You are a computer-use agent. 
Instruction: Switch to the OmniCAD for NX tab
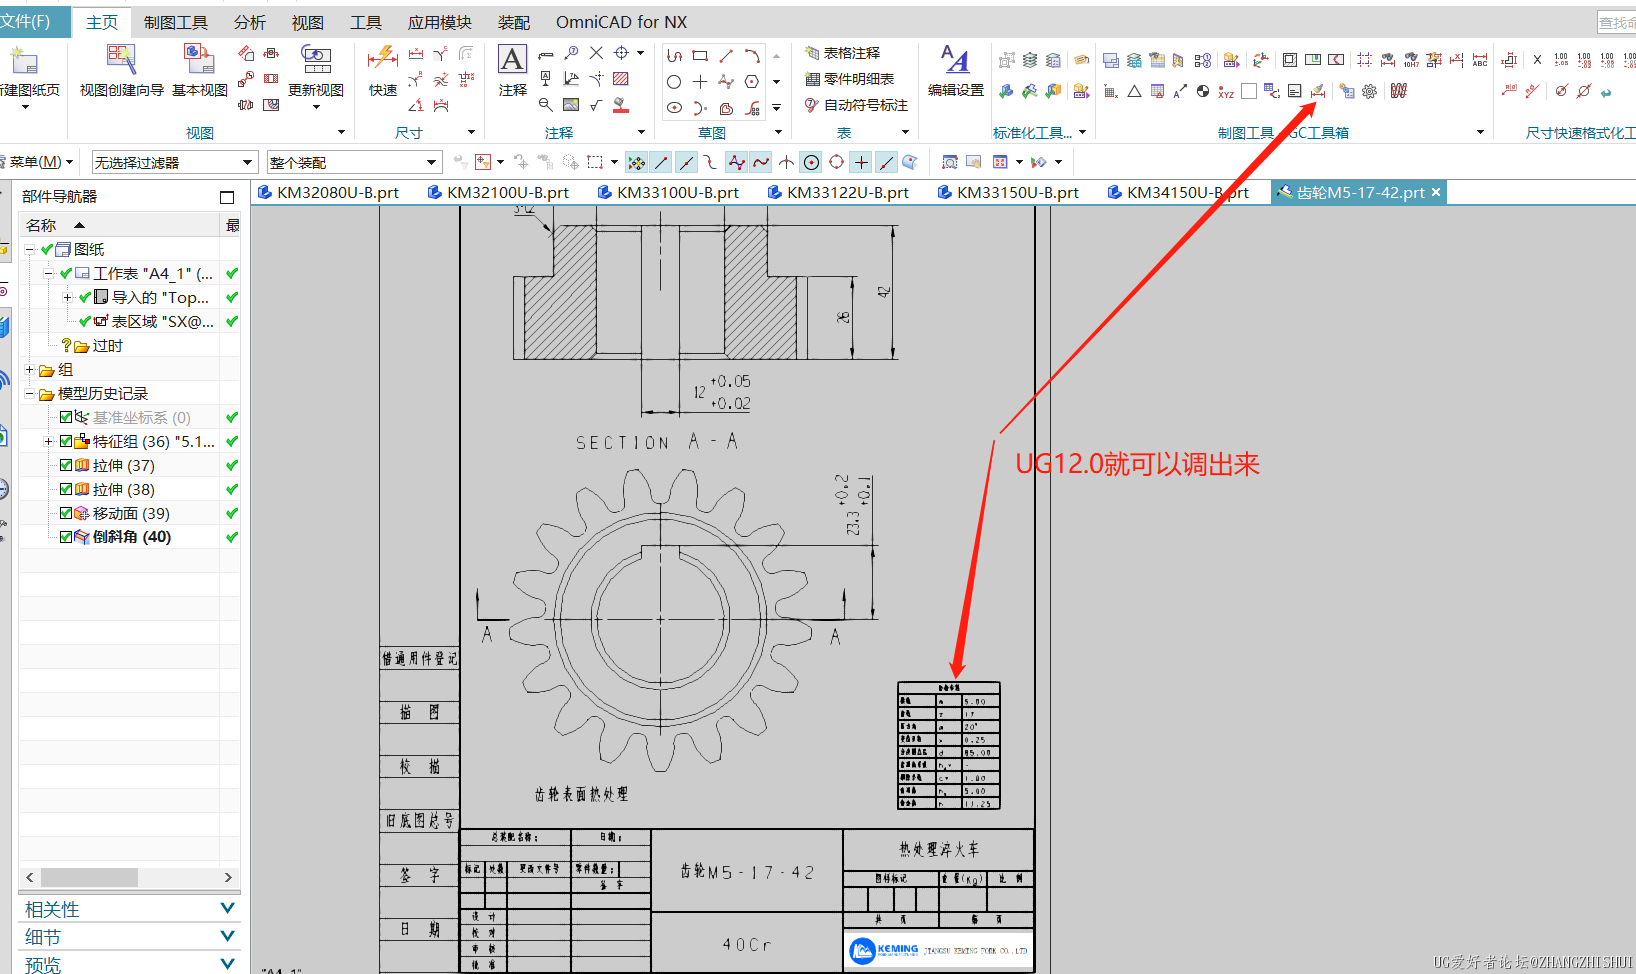(x=621, y=22)
